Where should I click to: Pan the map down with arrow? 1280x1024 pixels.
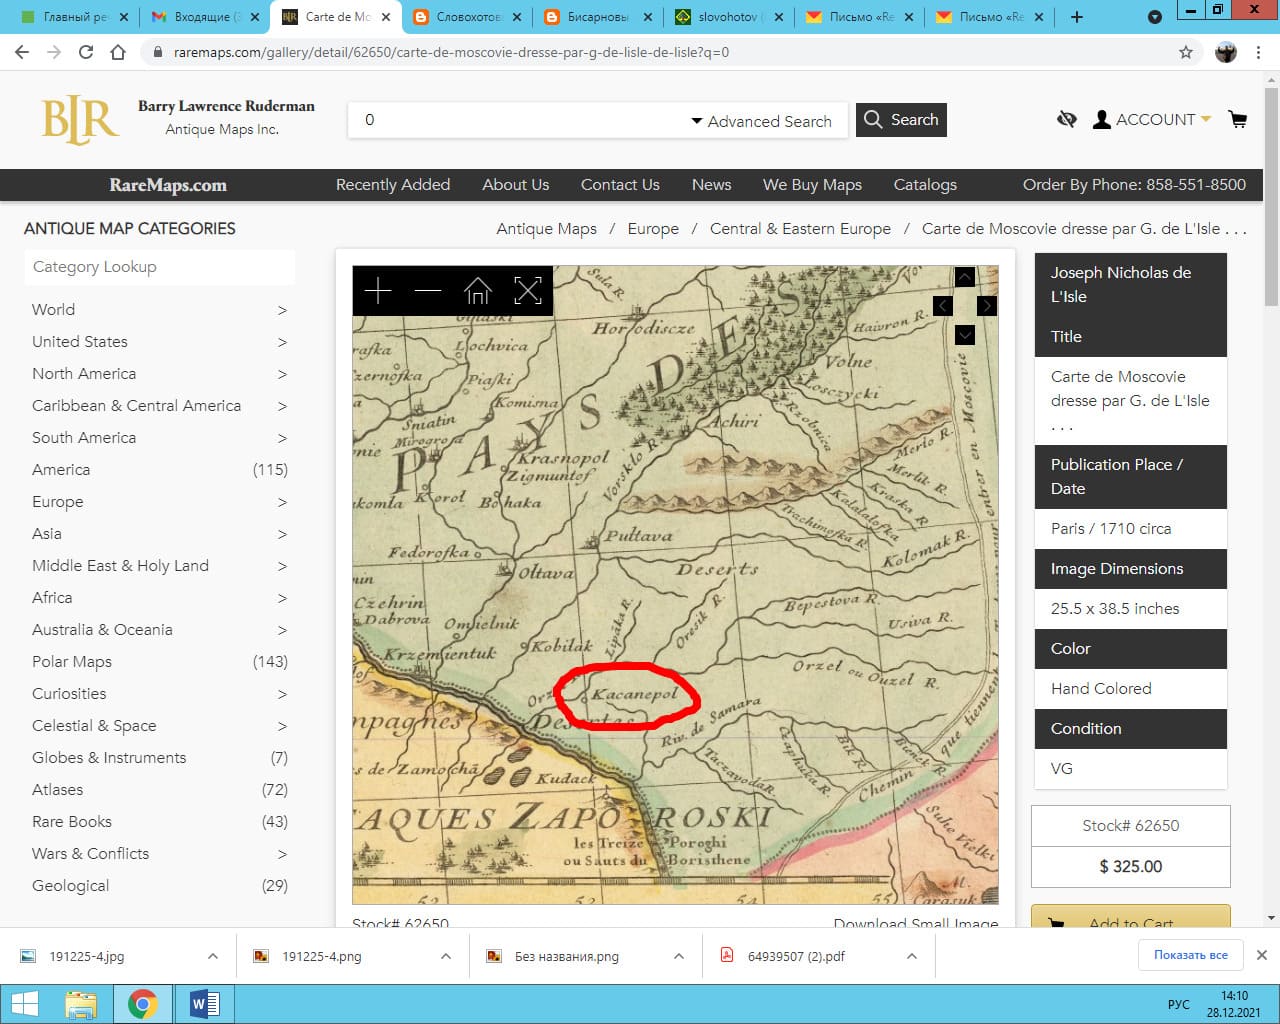click(965, 335)
